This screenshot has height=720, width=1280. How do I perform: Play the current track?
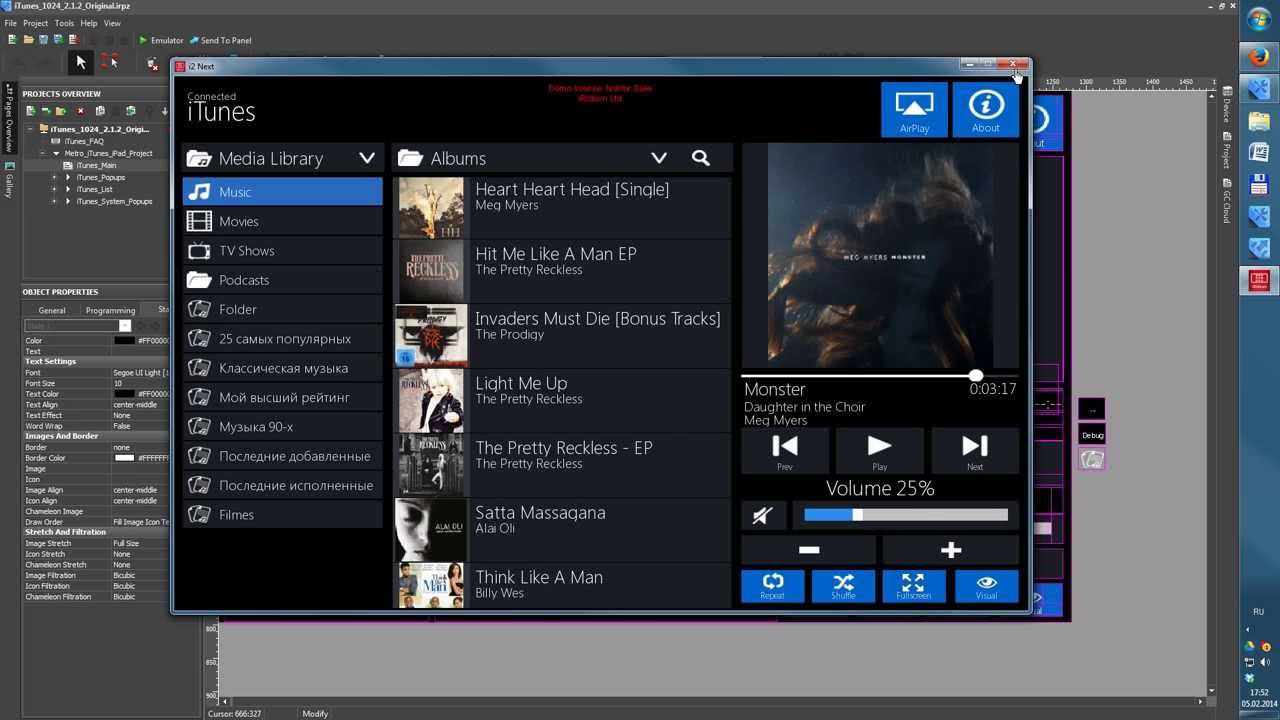point(880,450)
